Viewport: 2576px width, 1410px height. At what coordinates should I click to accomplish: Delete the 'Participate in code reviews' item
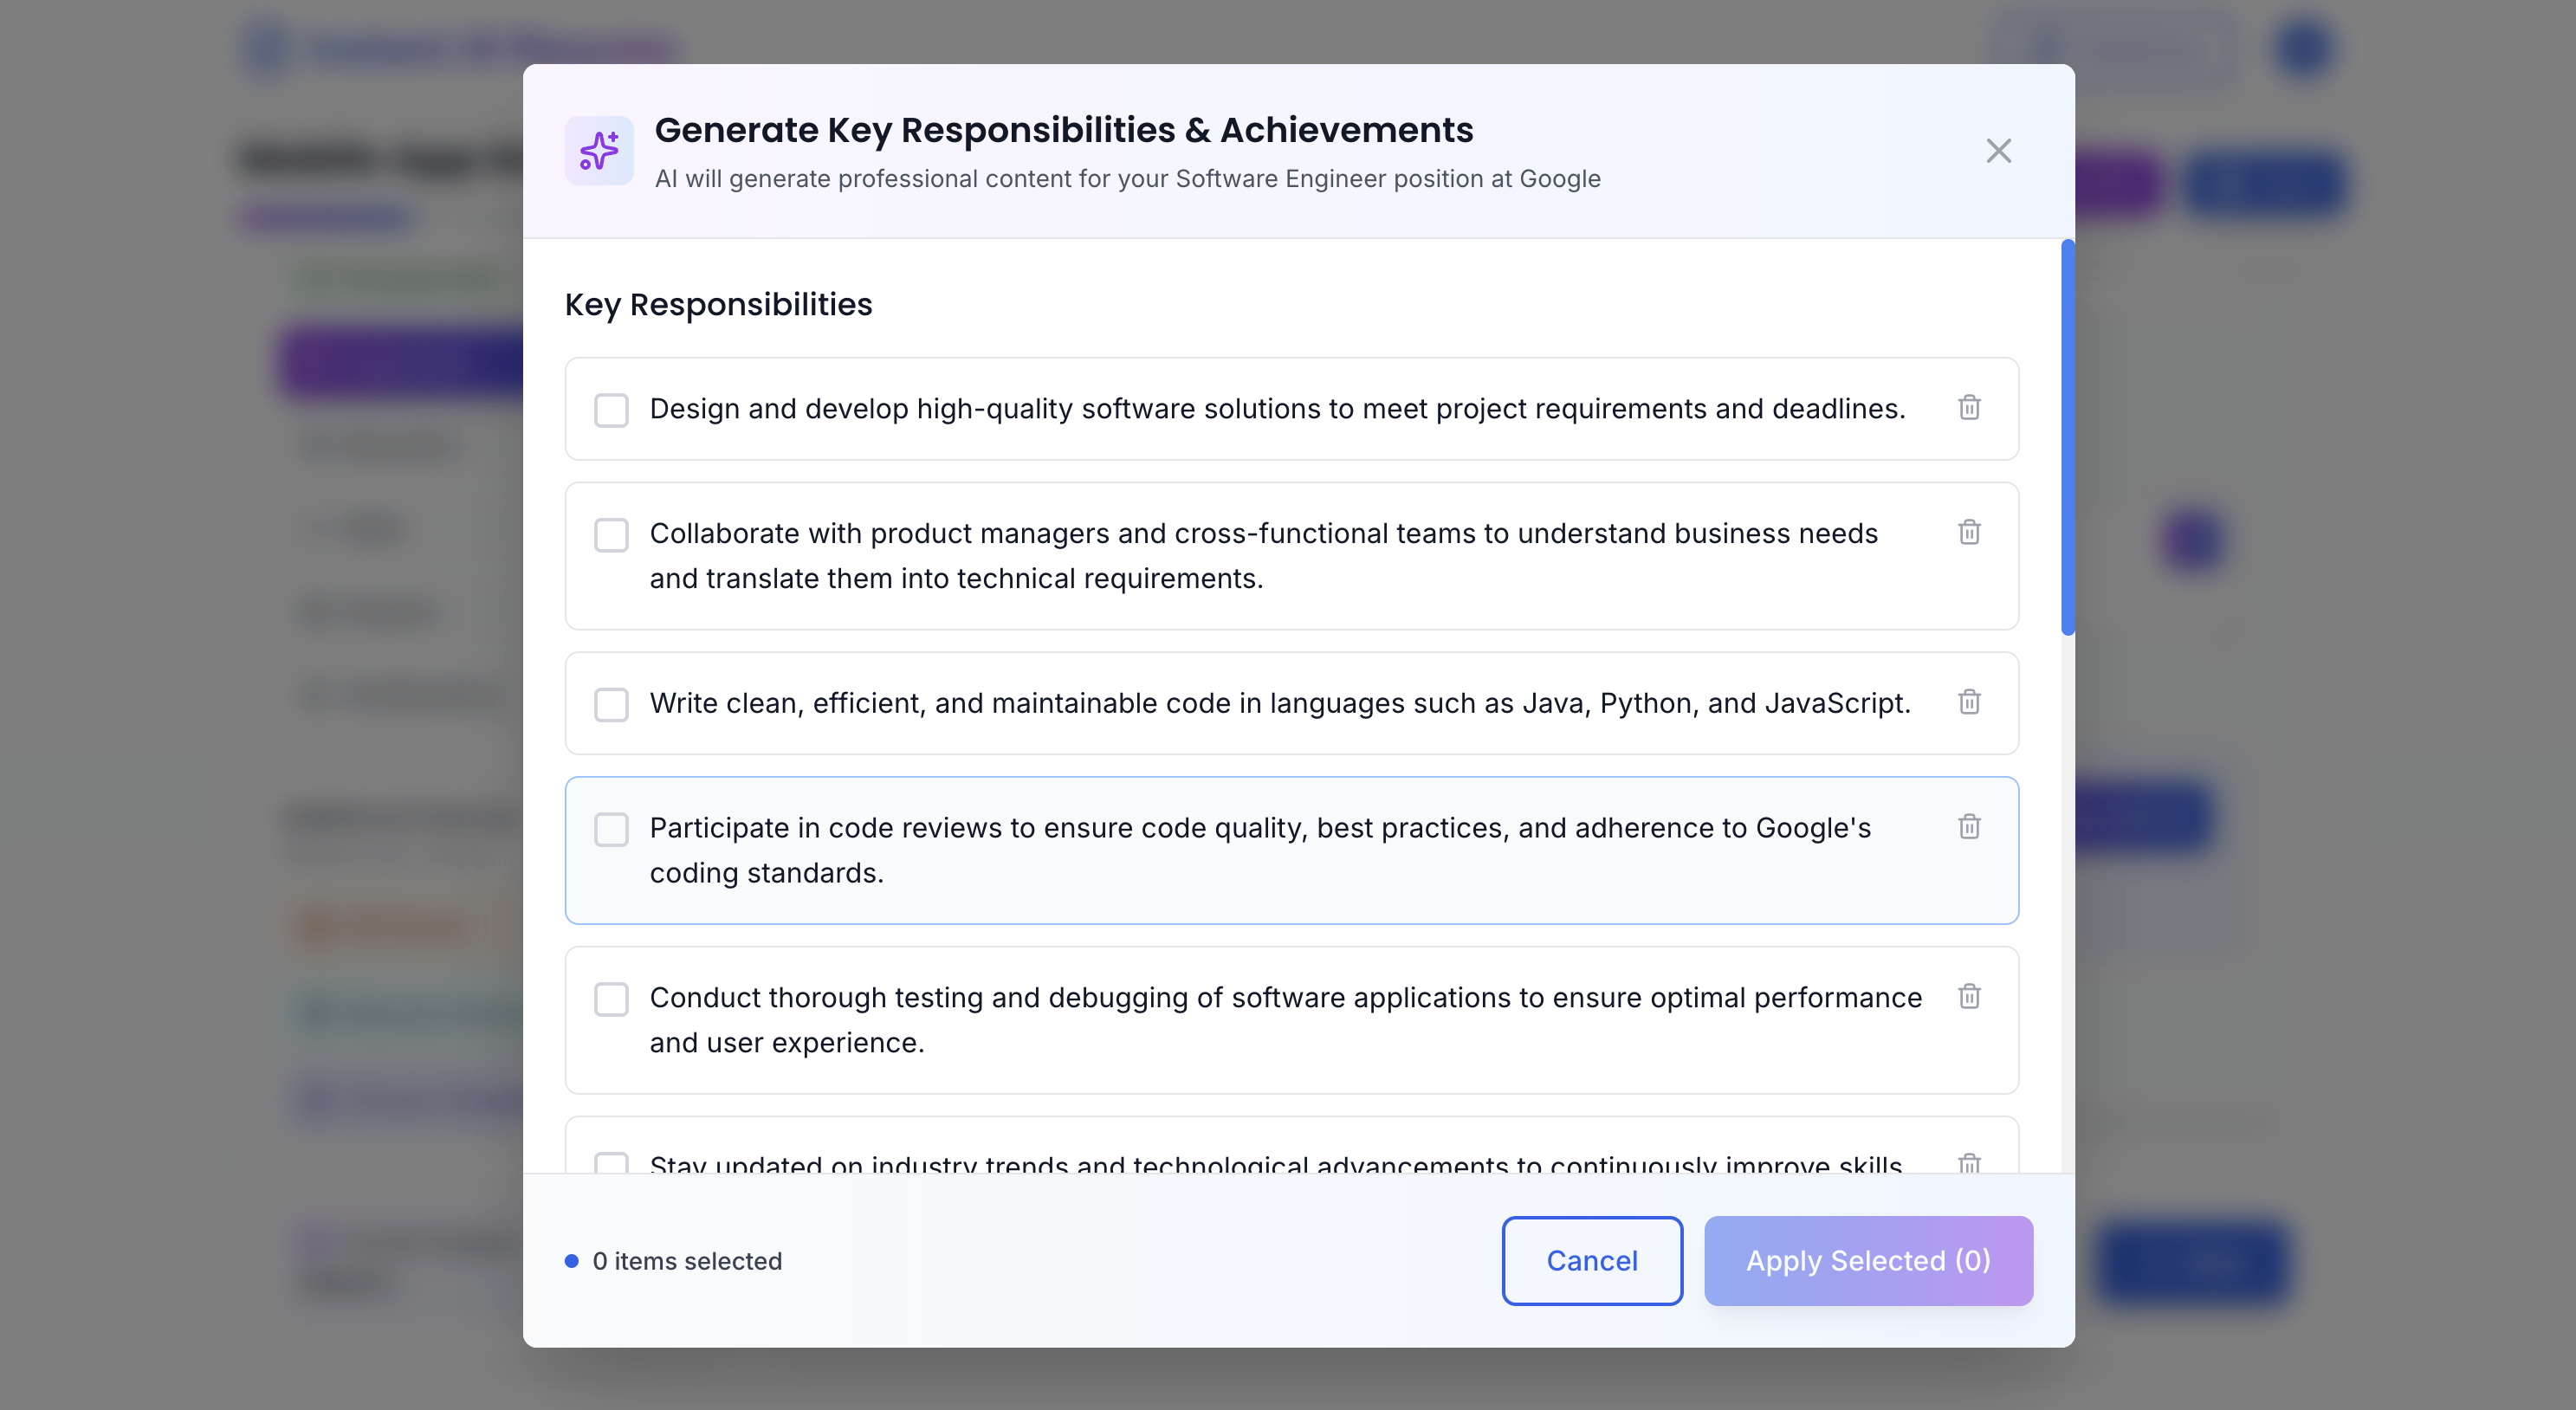pos(1969,827)
